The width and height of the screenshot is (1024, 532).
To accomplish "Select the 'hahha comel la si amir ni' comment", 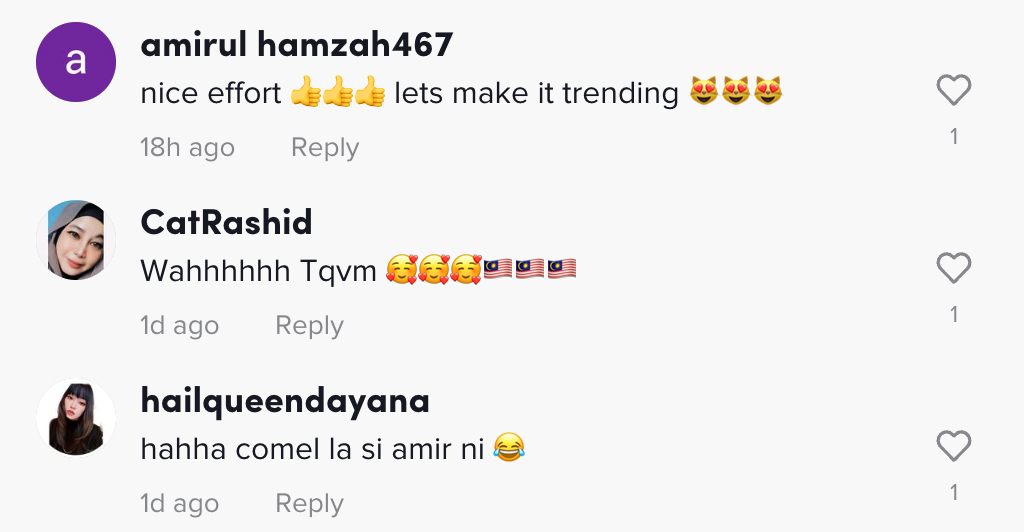I will tap(332, 449).
